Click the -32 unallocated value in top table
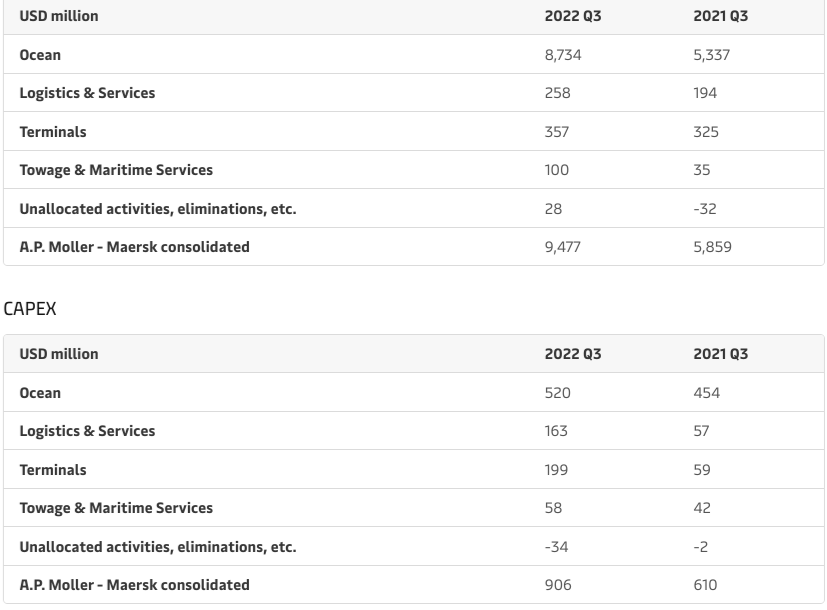The image size is (827, 610). pos(705,209)
